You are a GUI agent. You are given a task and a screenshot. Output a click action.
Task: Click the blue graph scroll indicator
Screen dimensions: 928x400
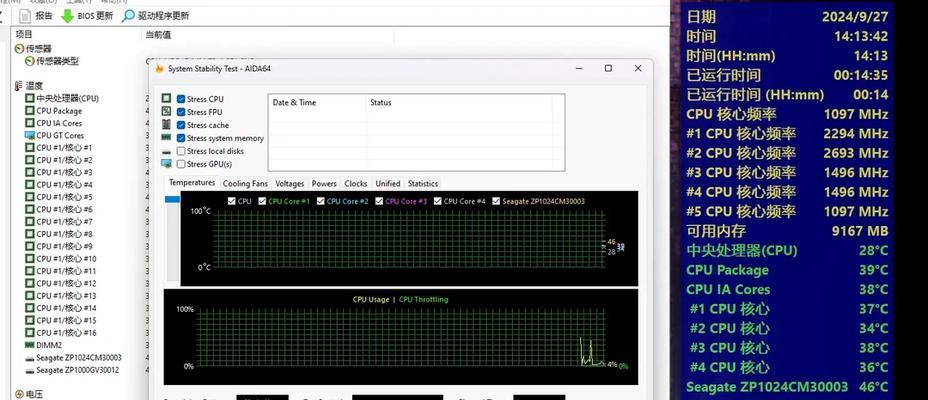(x=172, y=199)
